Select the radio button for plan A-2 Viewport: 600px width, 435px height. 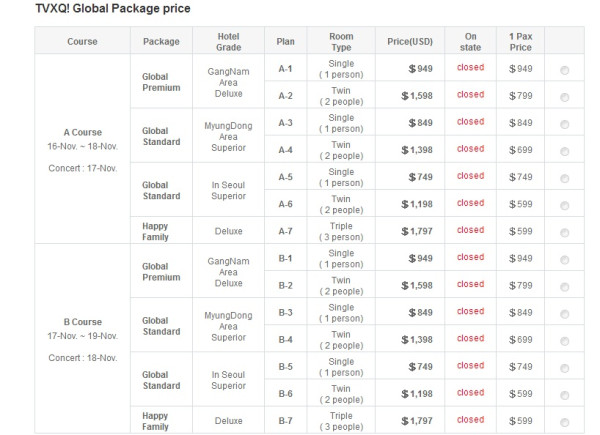(564, 97)
